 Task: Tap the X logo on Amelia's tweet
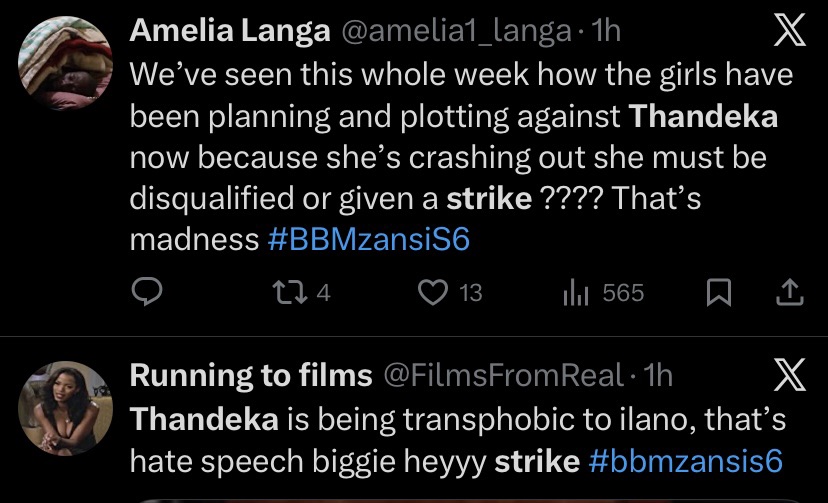(x=789, y=33)
